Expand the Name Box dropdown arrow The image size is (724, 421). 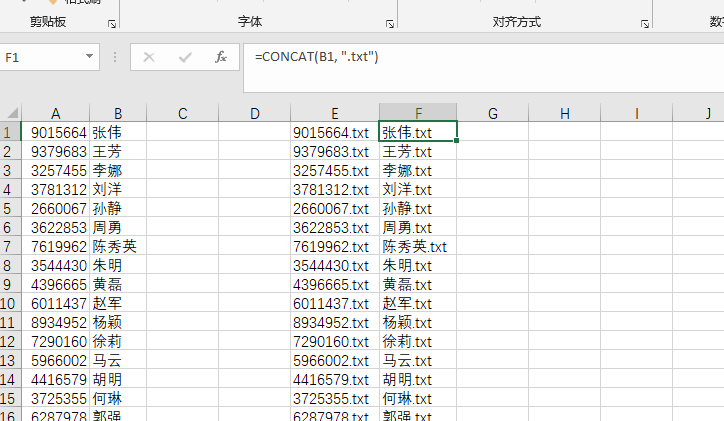(x=89, y=58)
